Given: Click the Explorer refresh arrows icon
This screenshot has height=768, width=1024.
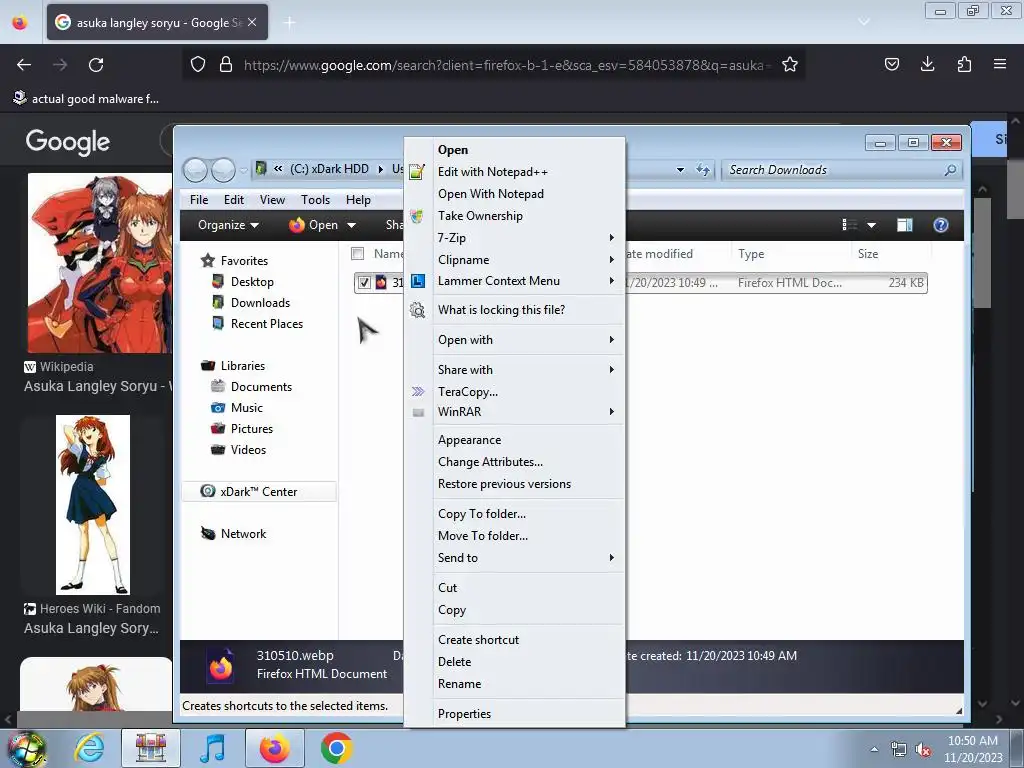Looking at the screenshot, I should coord(703,170).
